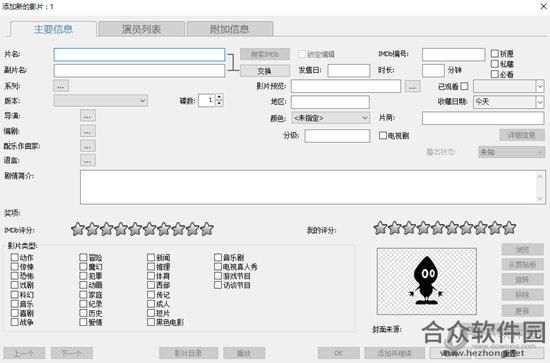
Task: Focus the IMDb编号 input field
Action: [x=454, y=54]
